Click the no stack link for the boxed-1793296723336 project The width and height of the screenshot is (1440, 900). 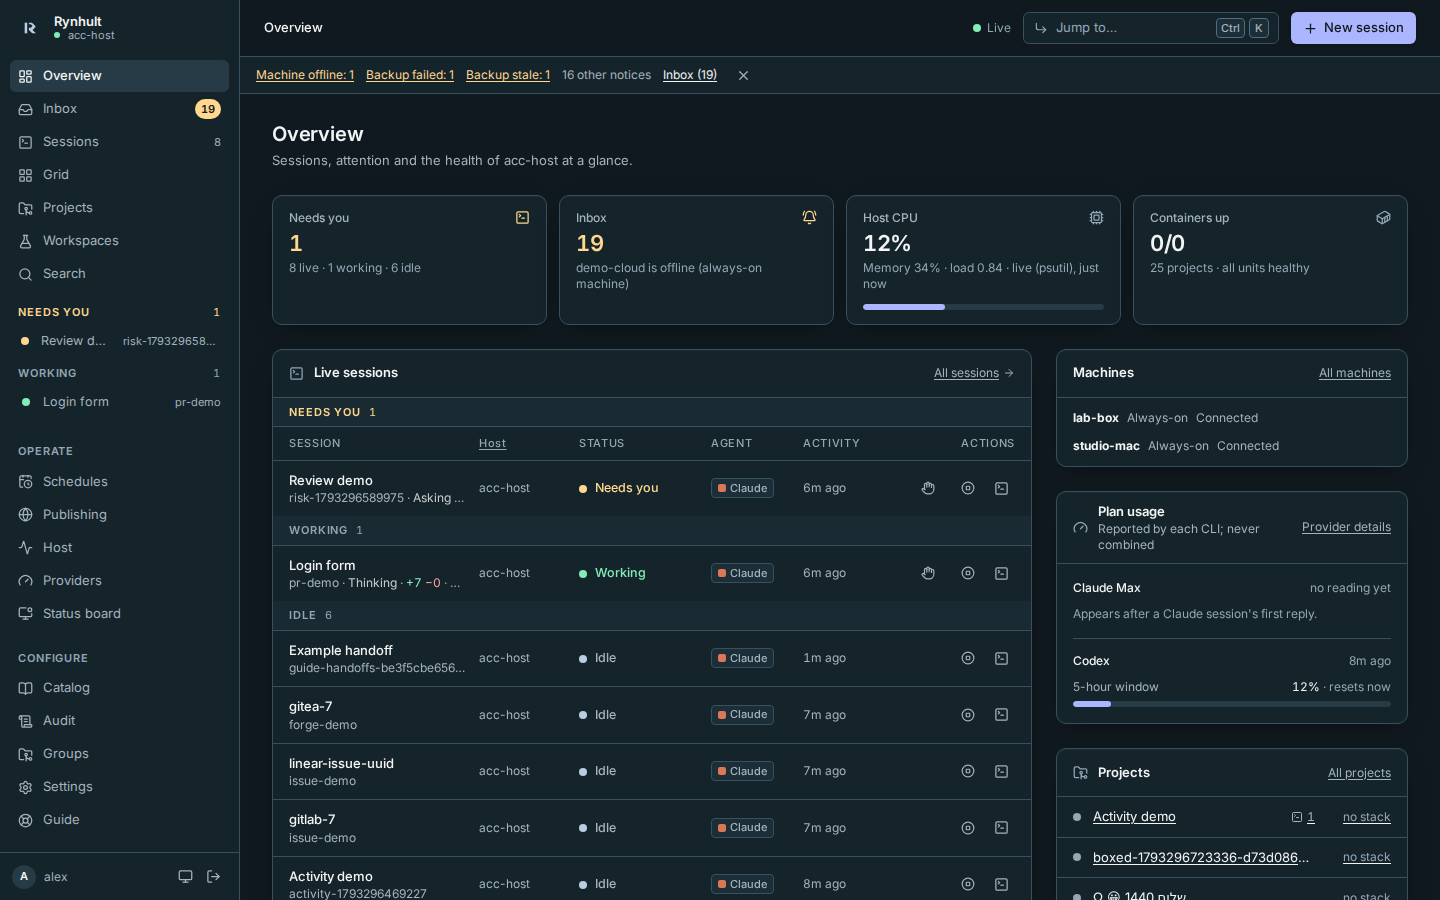tap(1366, 857)
